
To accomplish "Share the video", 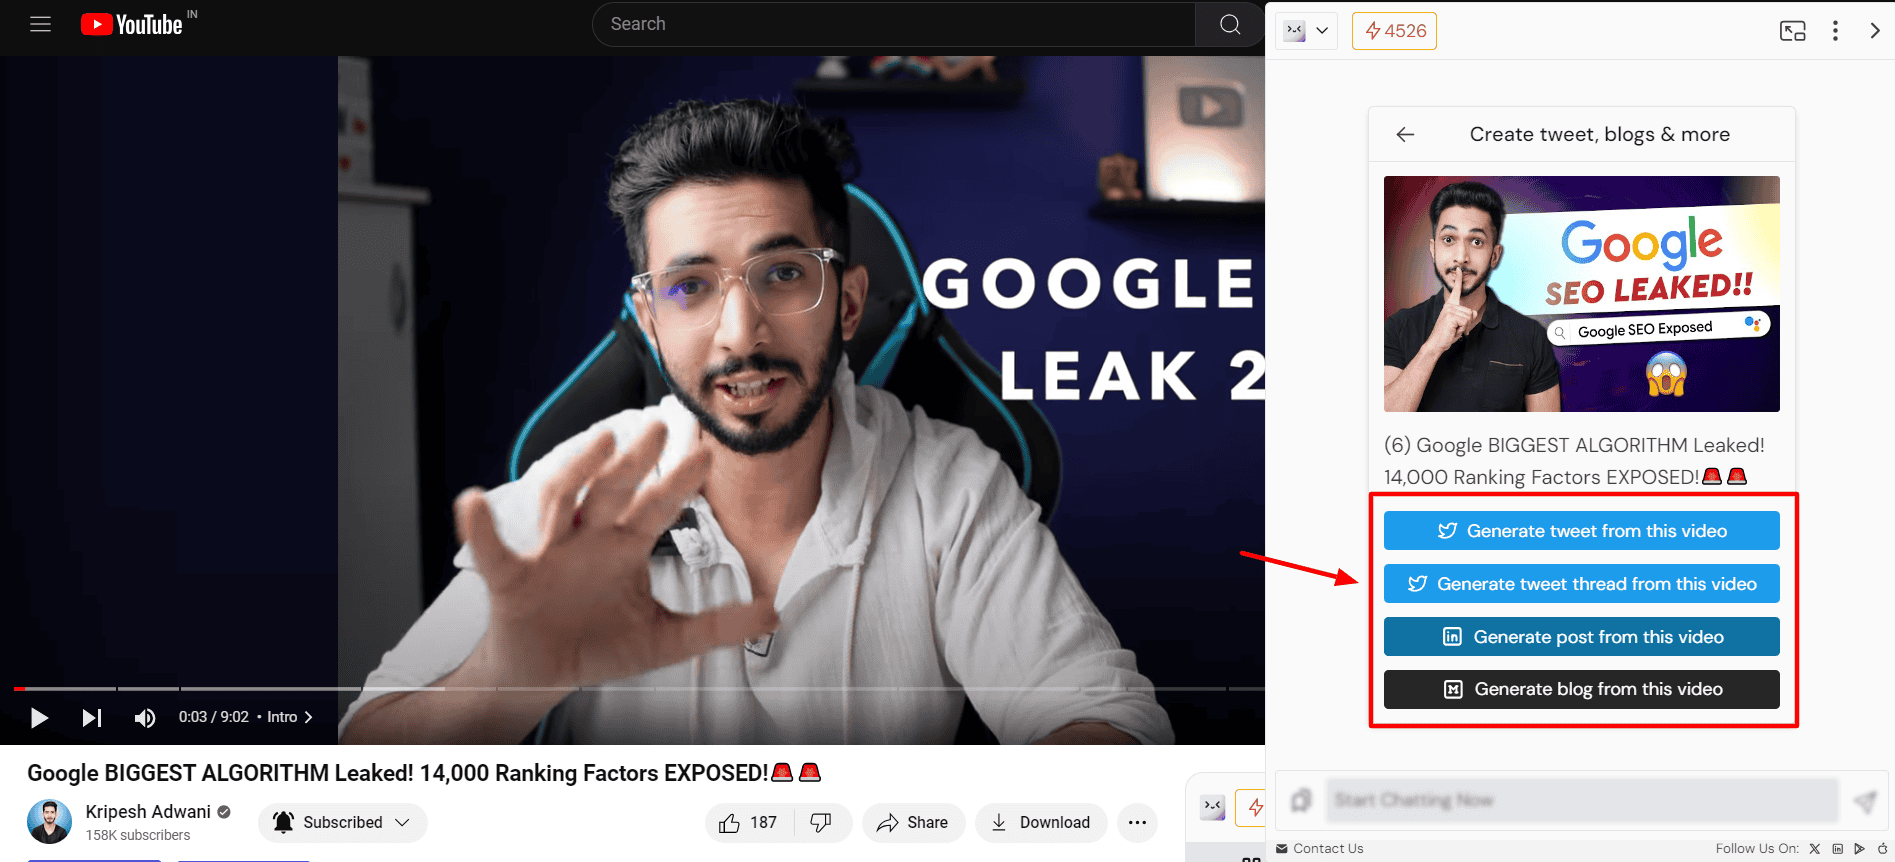I will click(x=913, y=822).
